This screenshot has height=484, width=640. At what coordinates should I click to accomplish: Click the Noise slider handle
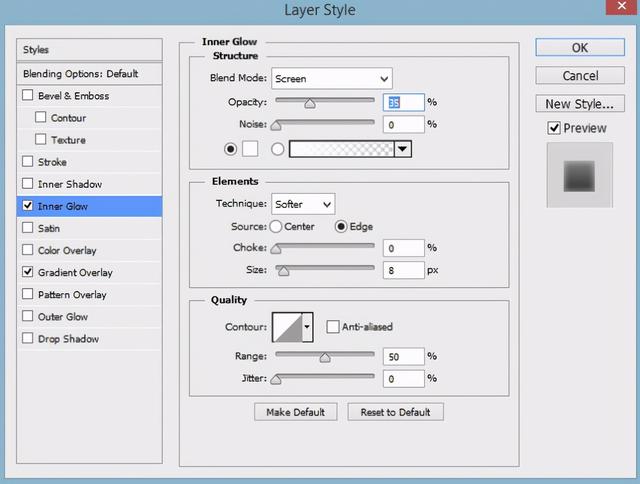tap(276, 125)
